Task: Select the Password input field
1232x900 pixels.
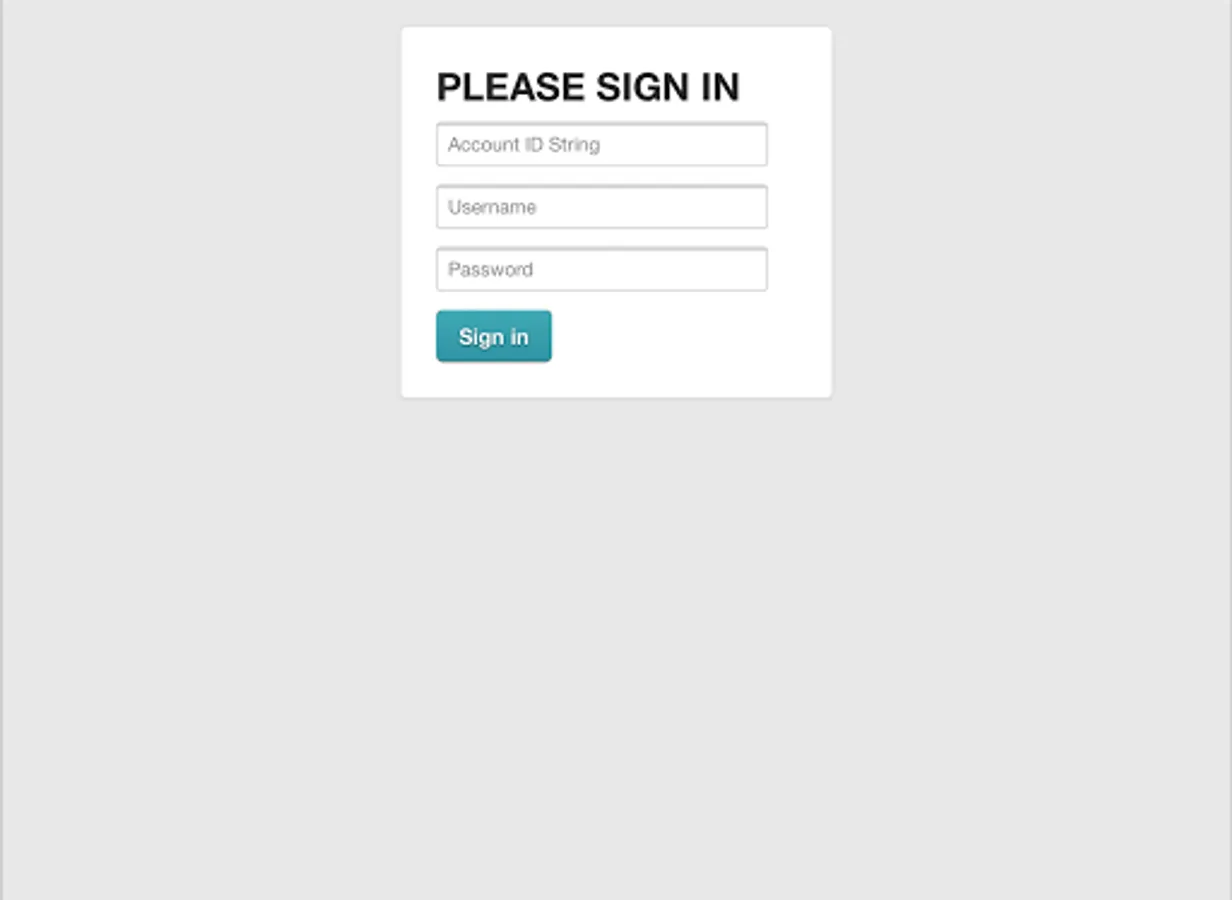Action: coord(601,269)
